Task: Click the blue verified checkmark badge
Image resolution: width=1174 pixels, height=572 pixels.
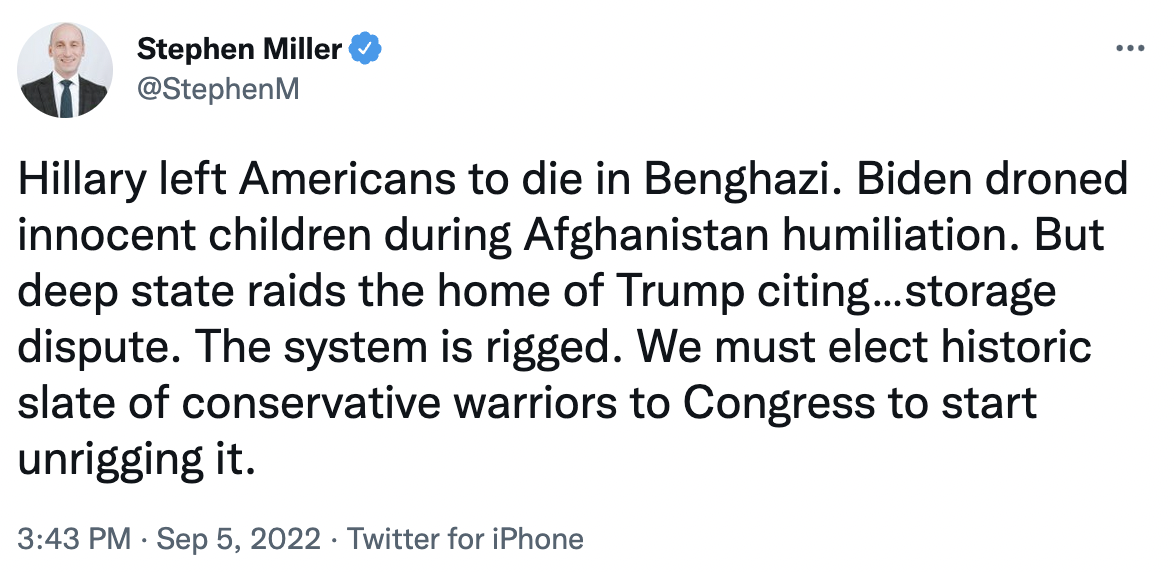Action: click(x=365, y=49)
